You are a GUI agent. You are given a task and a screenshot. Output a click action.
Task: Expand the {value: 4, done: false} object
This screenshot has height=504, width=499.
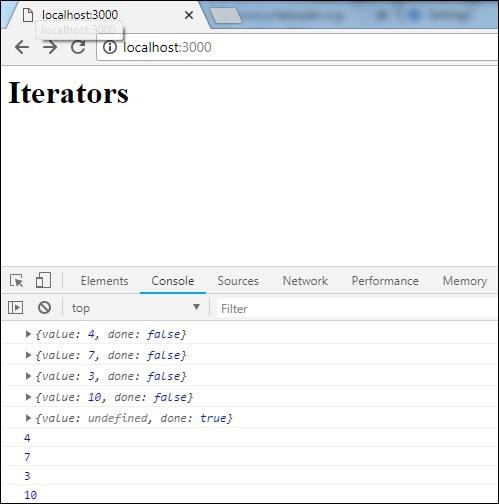pos(28,334)
